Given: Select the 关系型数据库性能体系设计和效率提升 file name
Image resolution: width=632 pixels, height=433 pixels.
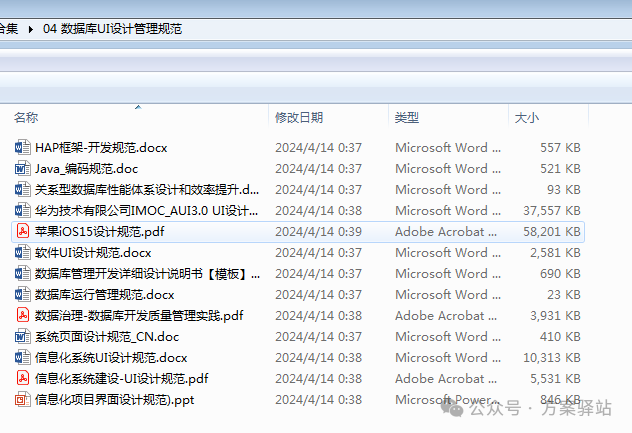Looking at the screenshot, I should click(147, 189).
